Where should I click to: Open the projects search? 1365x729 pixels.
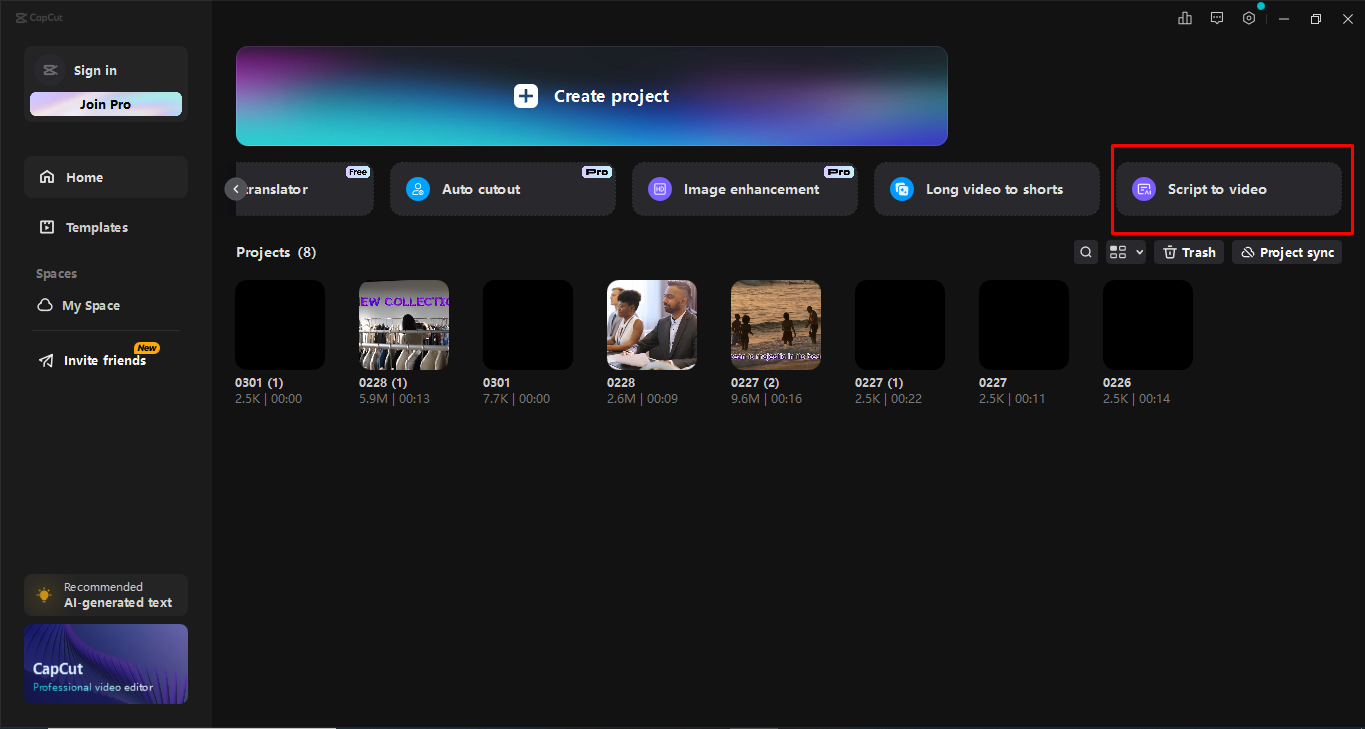pos(1085,251)
